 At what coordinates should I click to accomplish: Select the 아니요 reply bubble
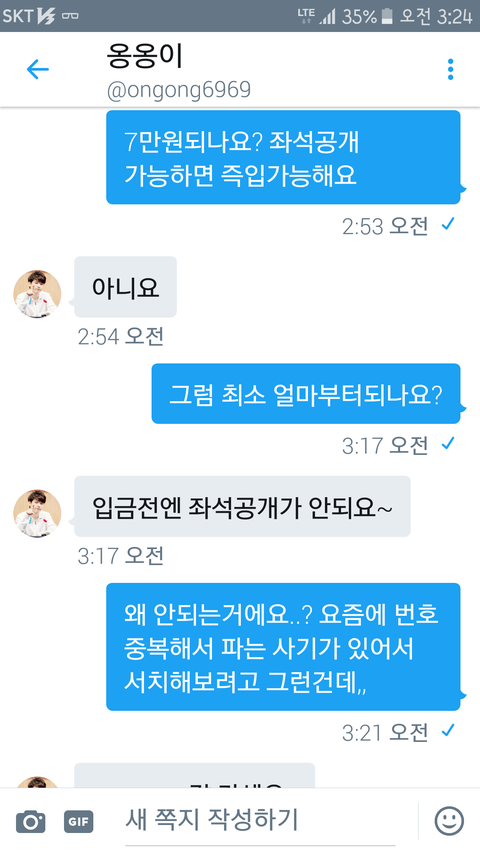[x=126, y=287]
